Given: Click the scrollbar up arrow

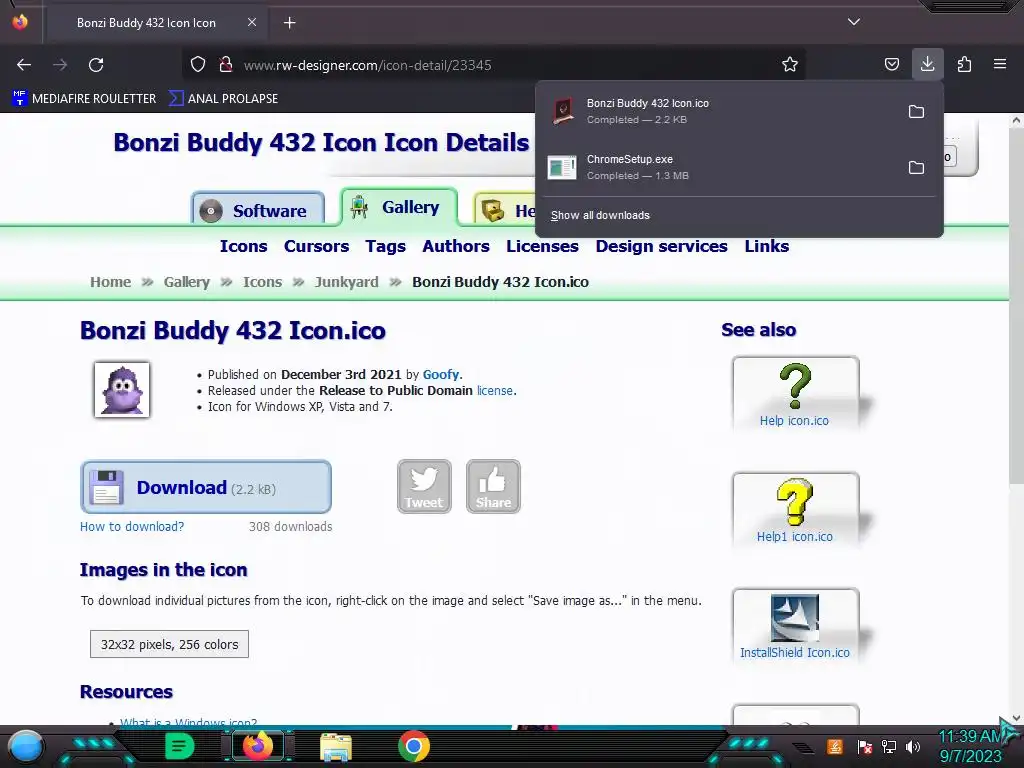Looking at the screenshot, I should click(1016, 121).
